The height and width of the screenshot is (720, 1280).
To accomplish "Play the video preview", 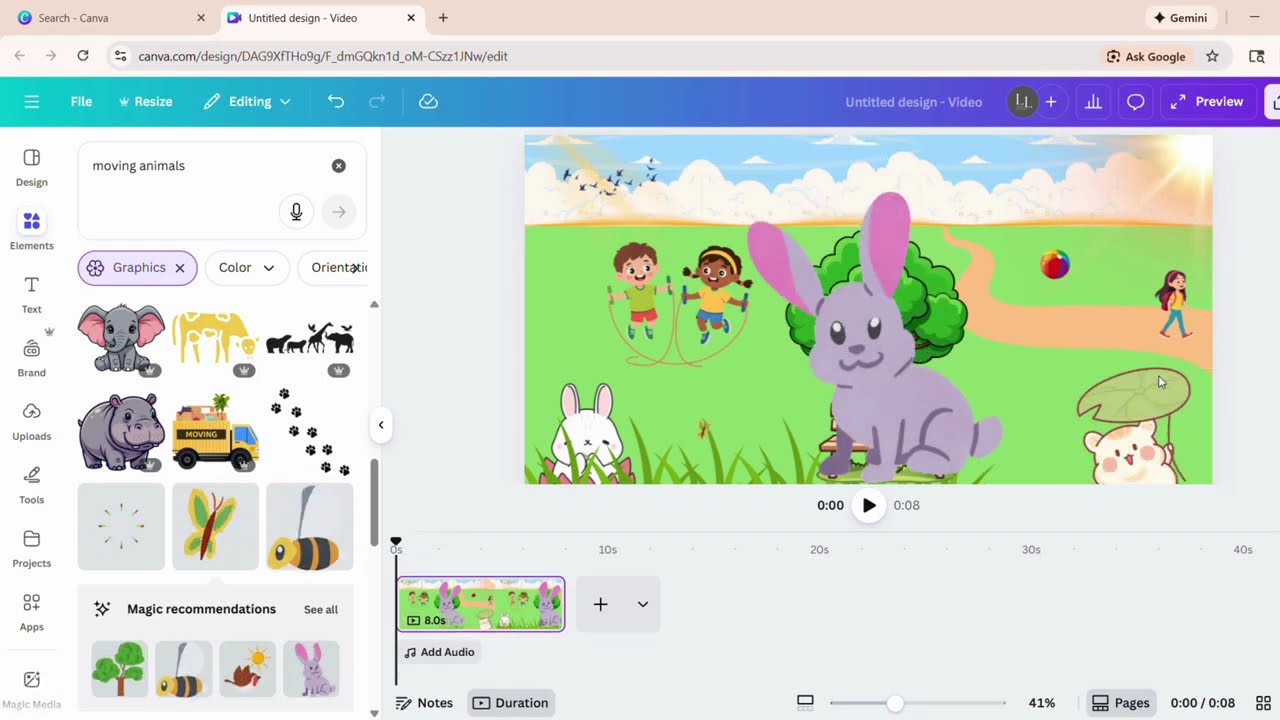I will coord(869,505).
